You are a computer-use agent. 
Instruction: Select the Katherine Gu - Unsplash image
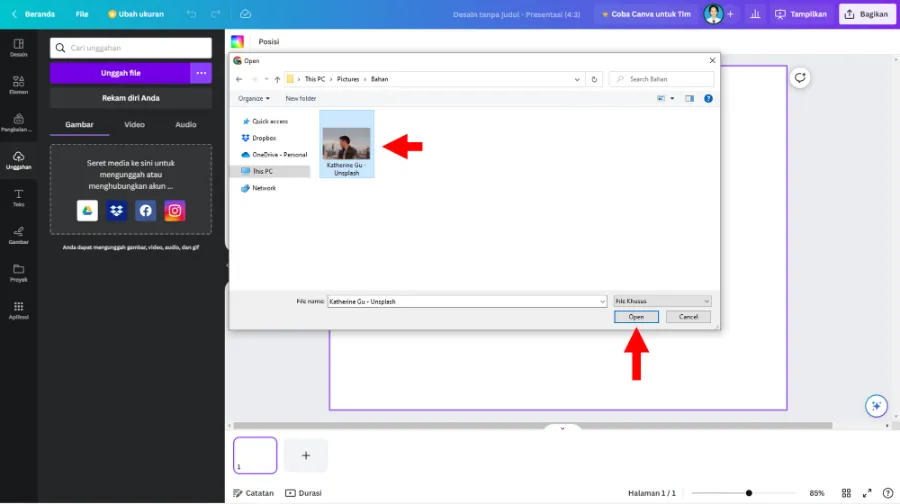point(347,145)
